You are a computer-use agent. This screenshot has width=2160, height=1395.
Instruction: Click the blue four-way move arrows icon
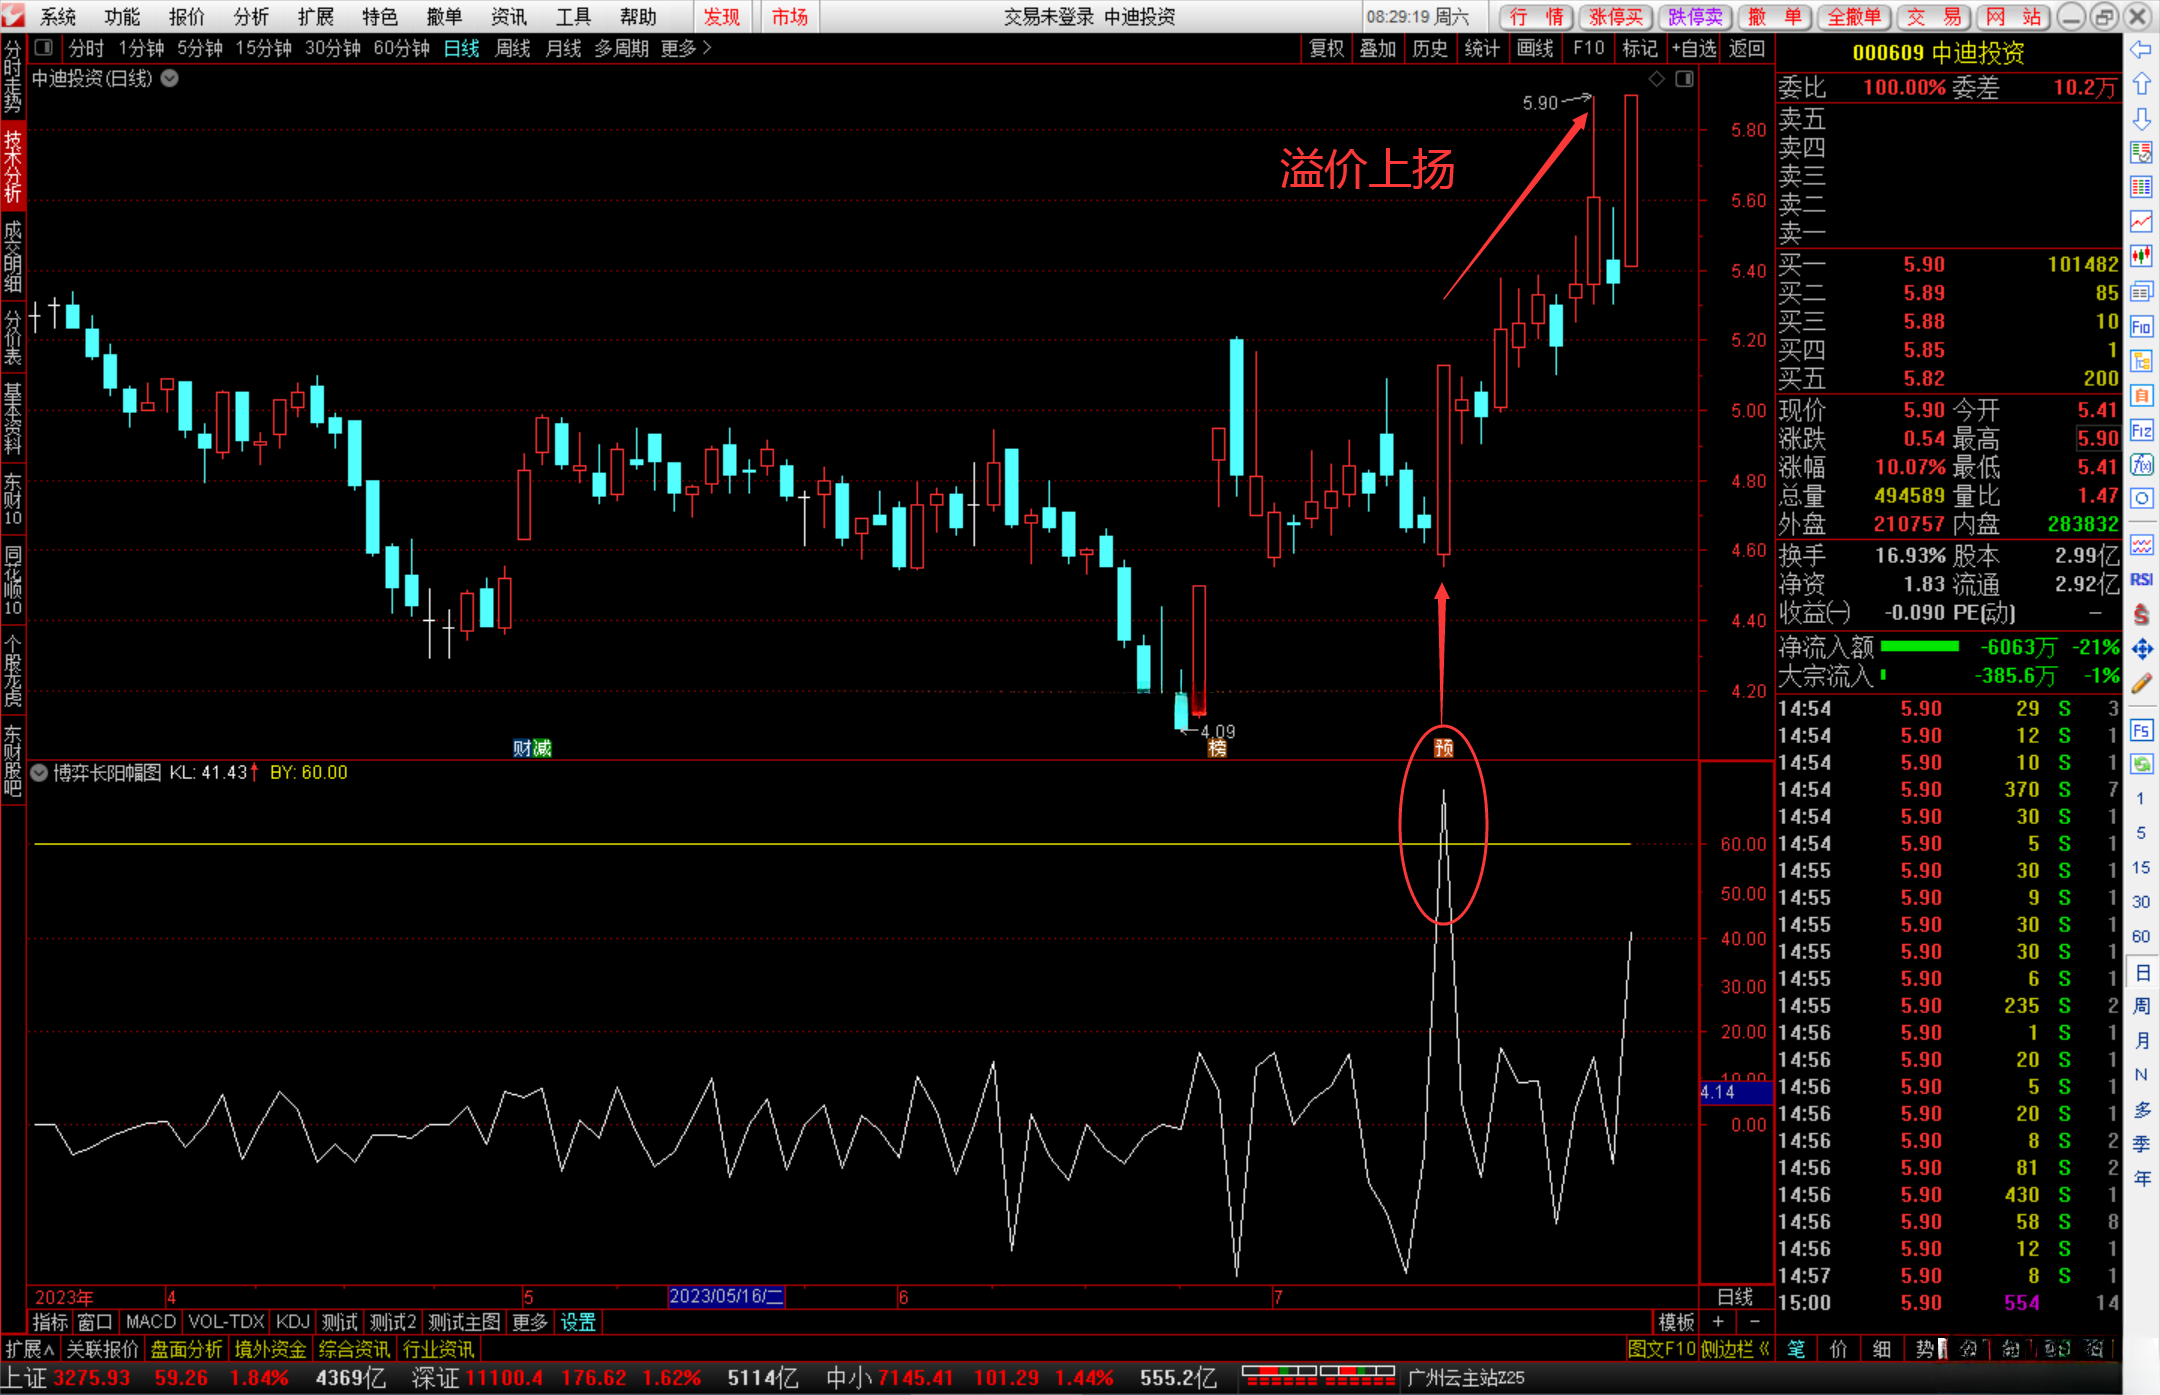[x=2141, y=649]
